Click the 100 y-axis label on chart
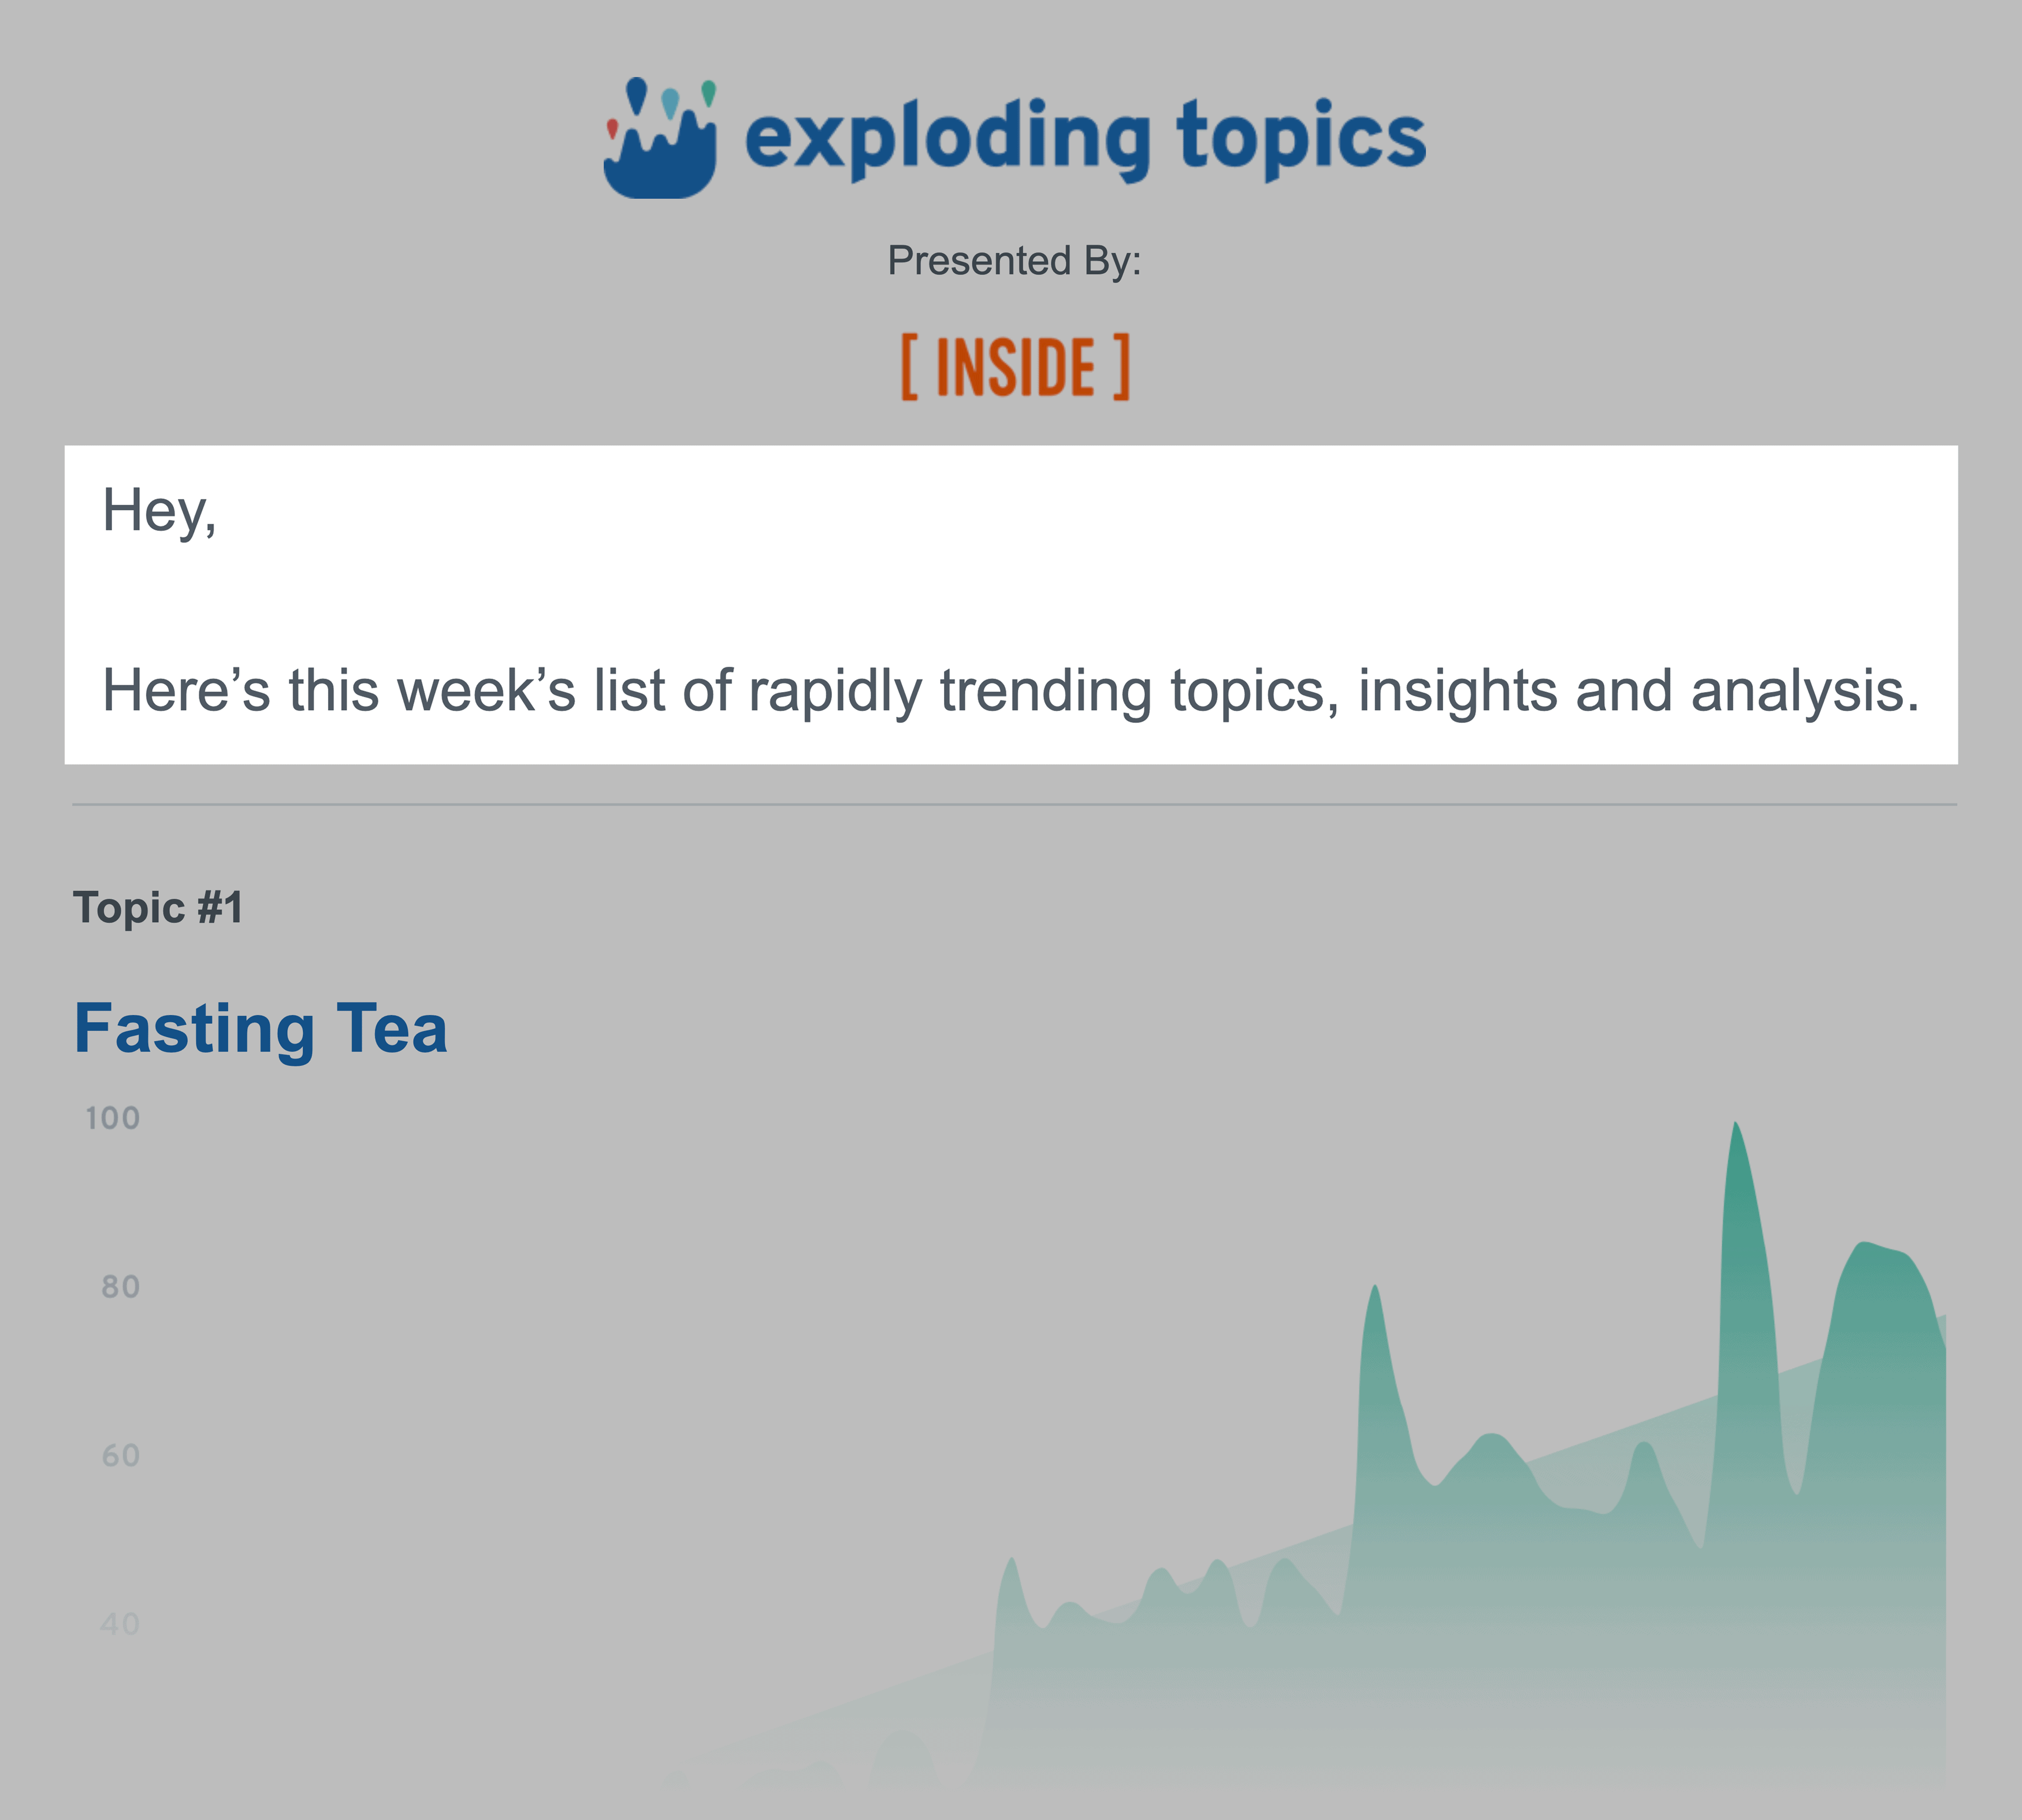The image size is (2022, 1820). pyautogui.click(x=113, y=1118)
